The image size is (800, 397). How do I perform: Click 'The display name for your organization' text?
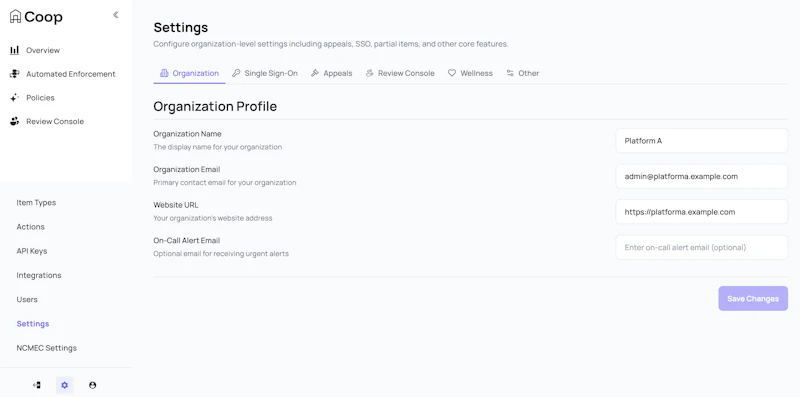tap(217, 147)
